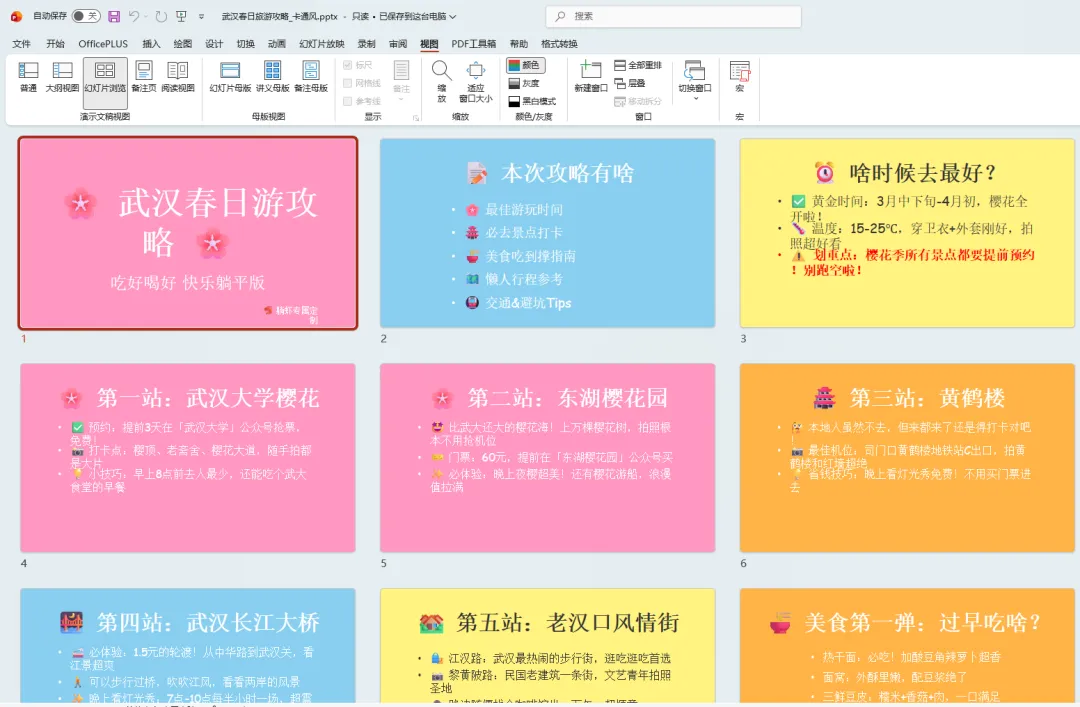Click the Redo arrow icon
This screenshot has height=707, width=1080.
coord(161,16)
